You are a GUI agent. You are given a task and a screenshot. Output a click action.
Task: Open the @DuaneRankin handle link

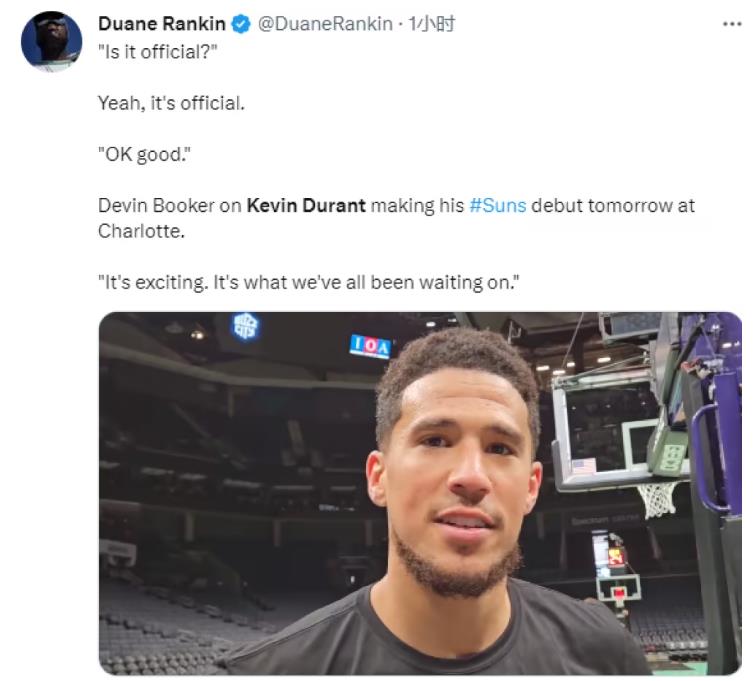click(x=325, y=24)
